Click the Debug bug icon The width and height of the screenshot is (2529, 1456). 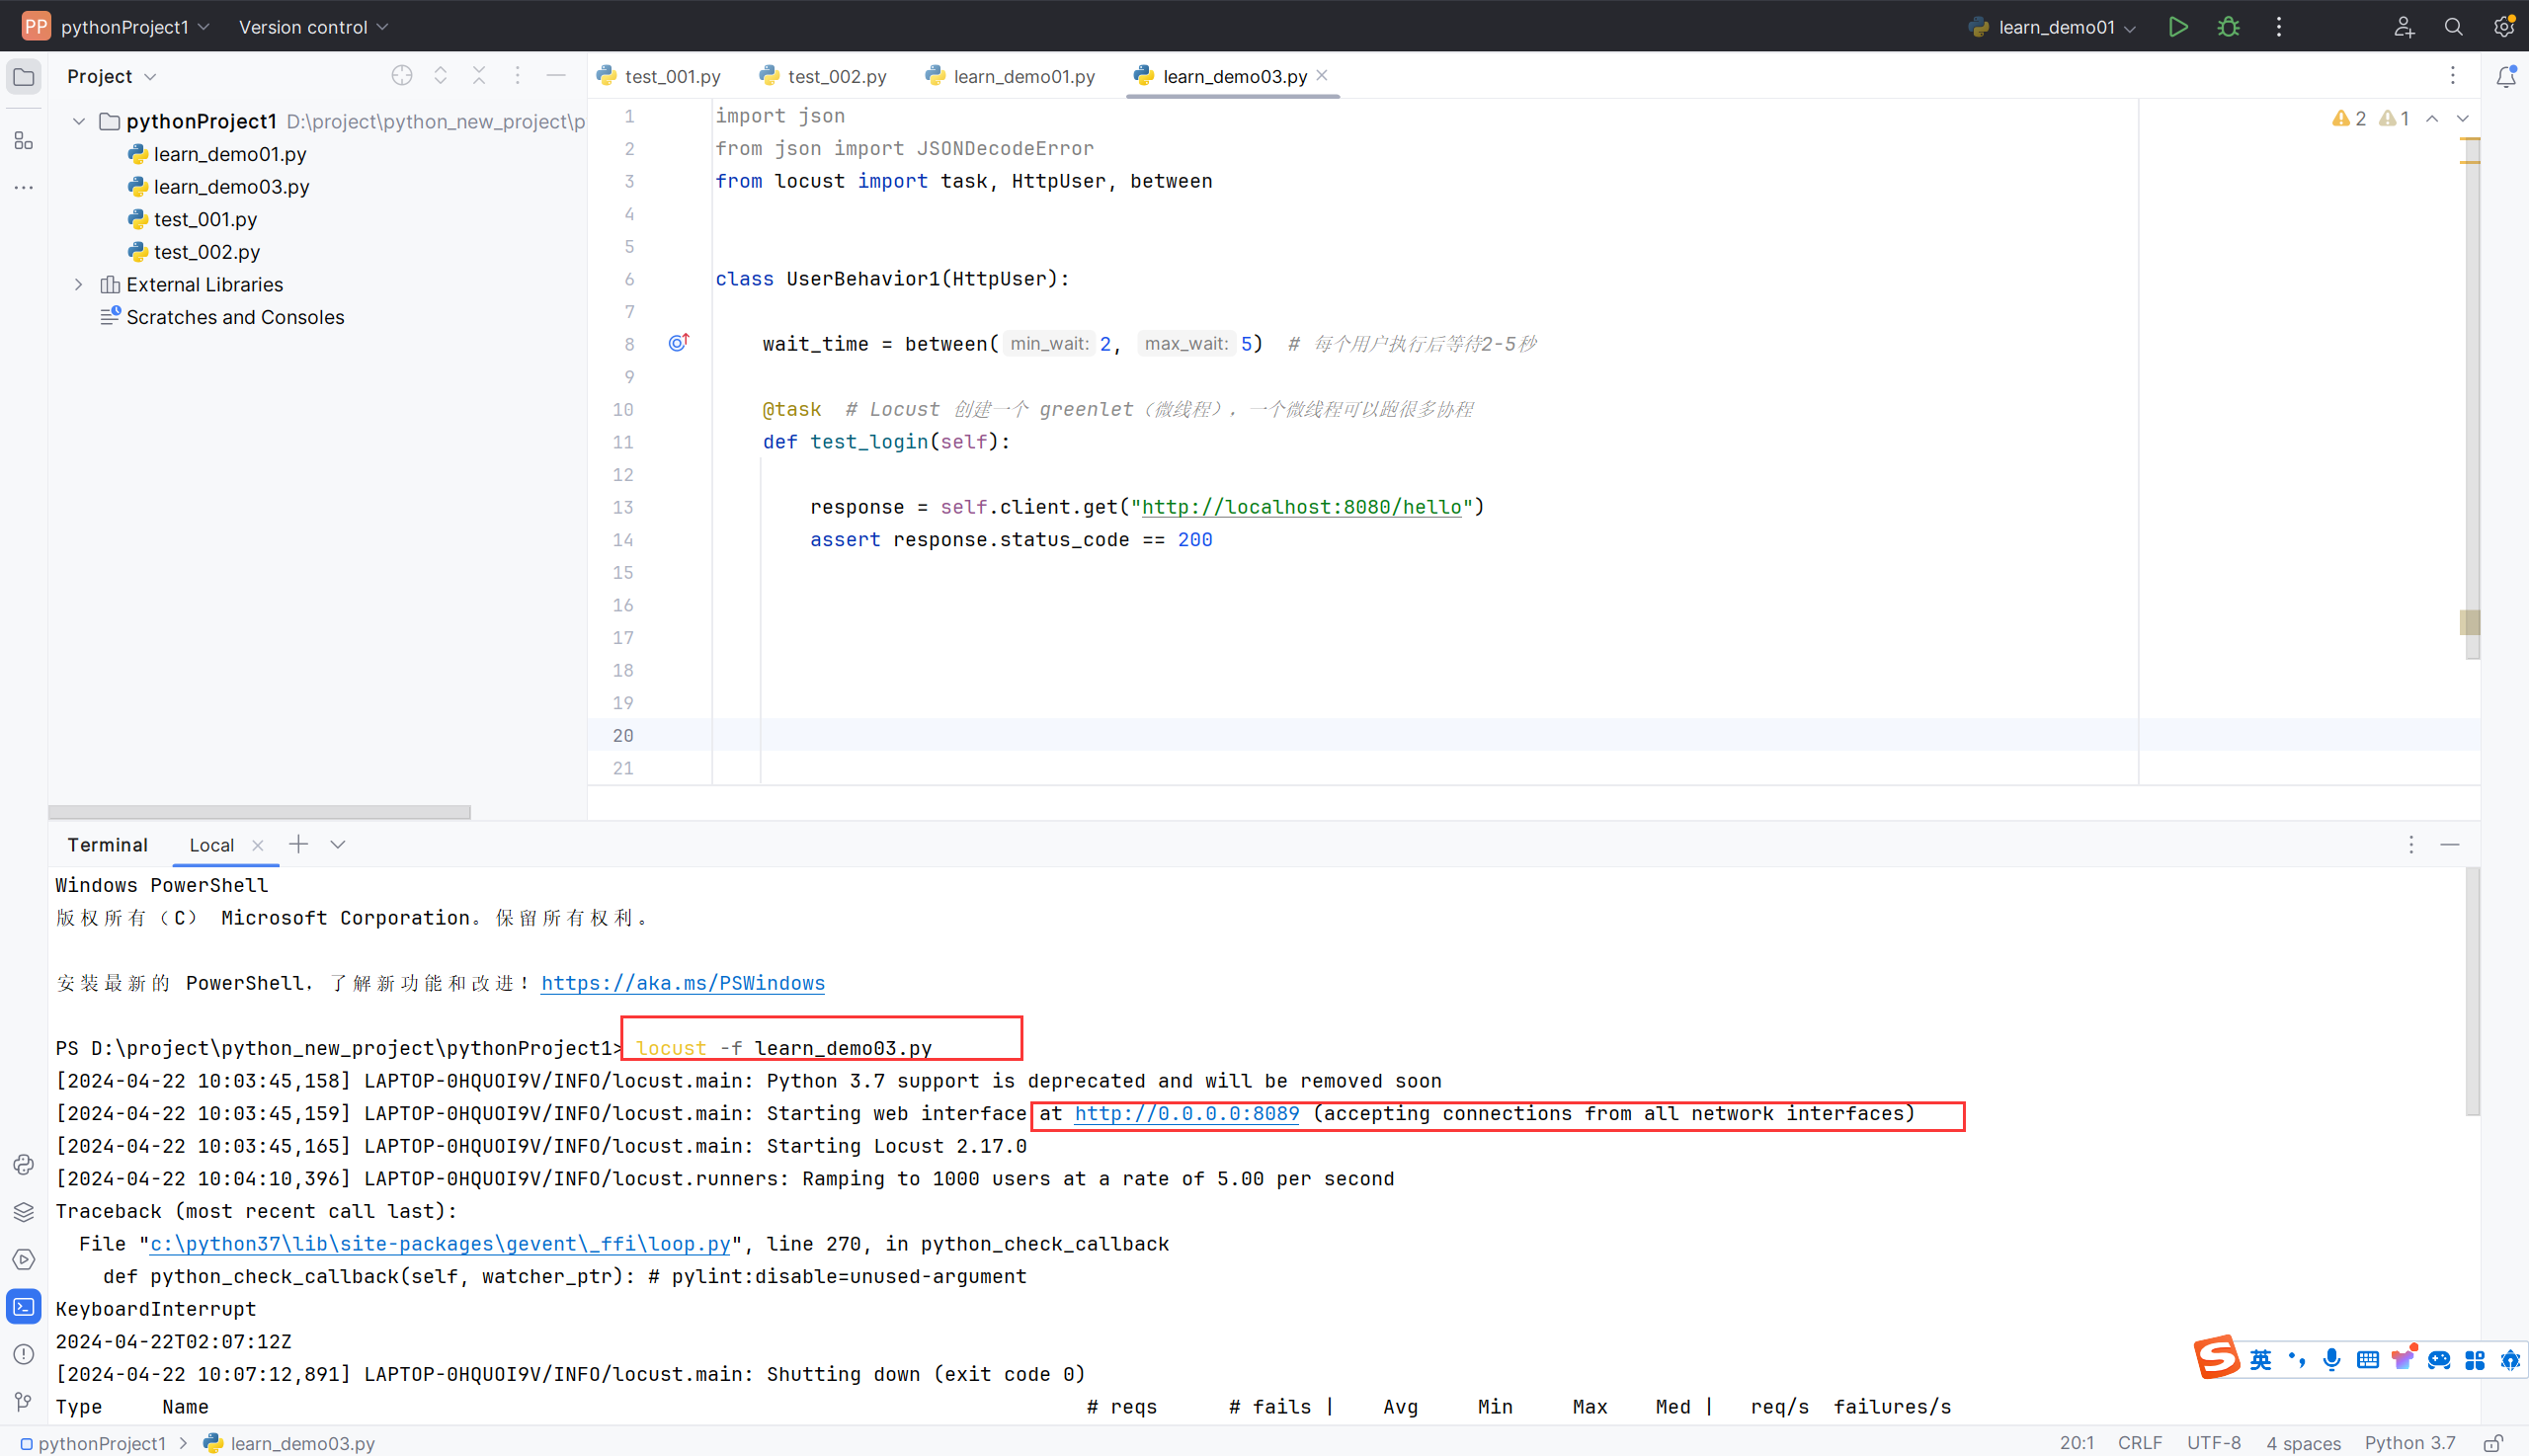point(2228,27)
